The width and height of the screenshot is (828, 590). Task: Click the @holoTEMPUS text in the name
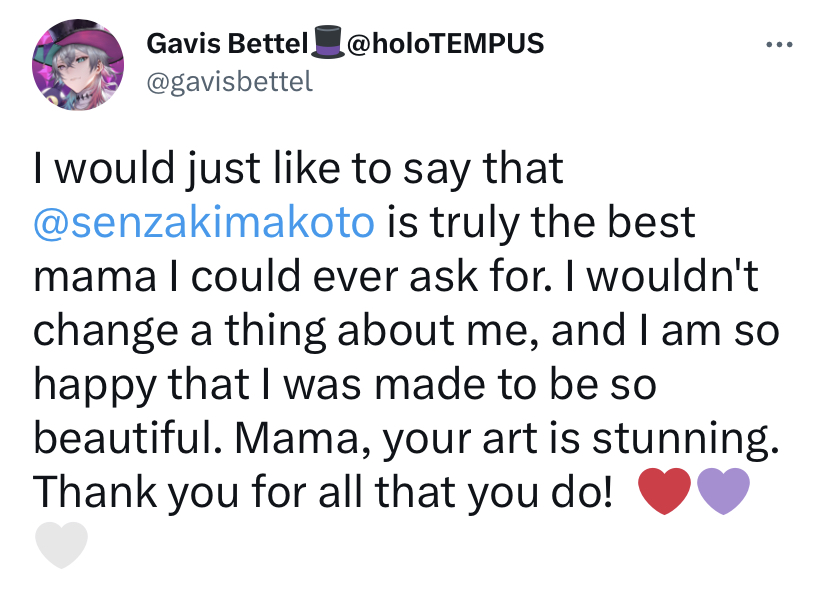[x=443, y=43]
